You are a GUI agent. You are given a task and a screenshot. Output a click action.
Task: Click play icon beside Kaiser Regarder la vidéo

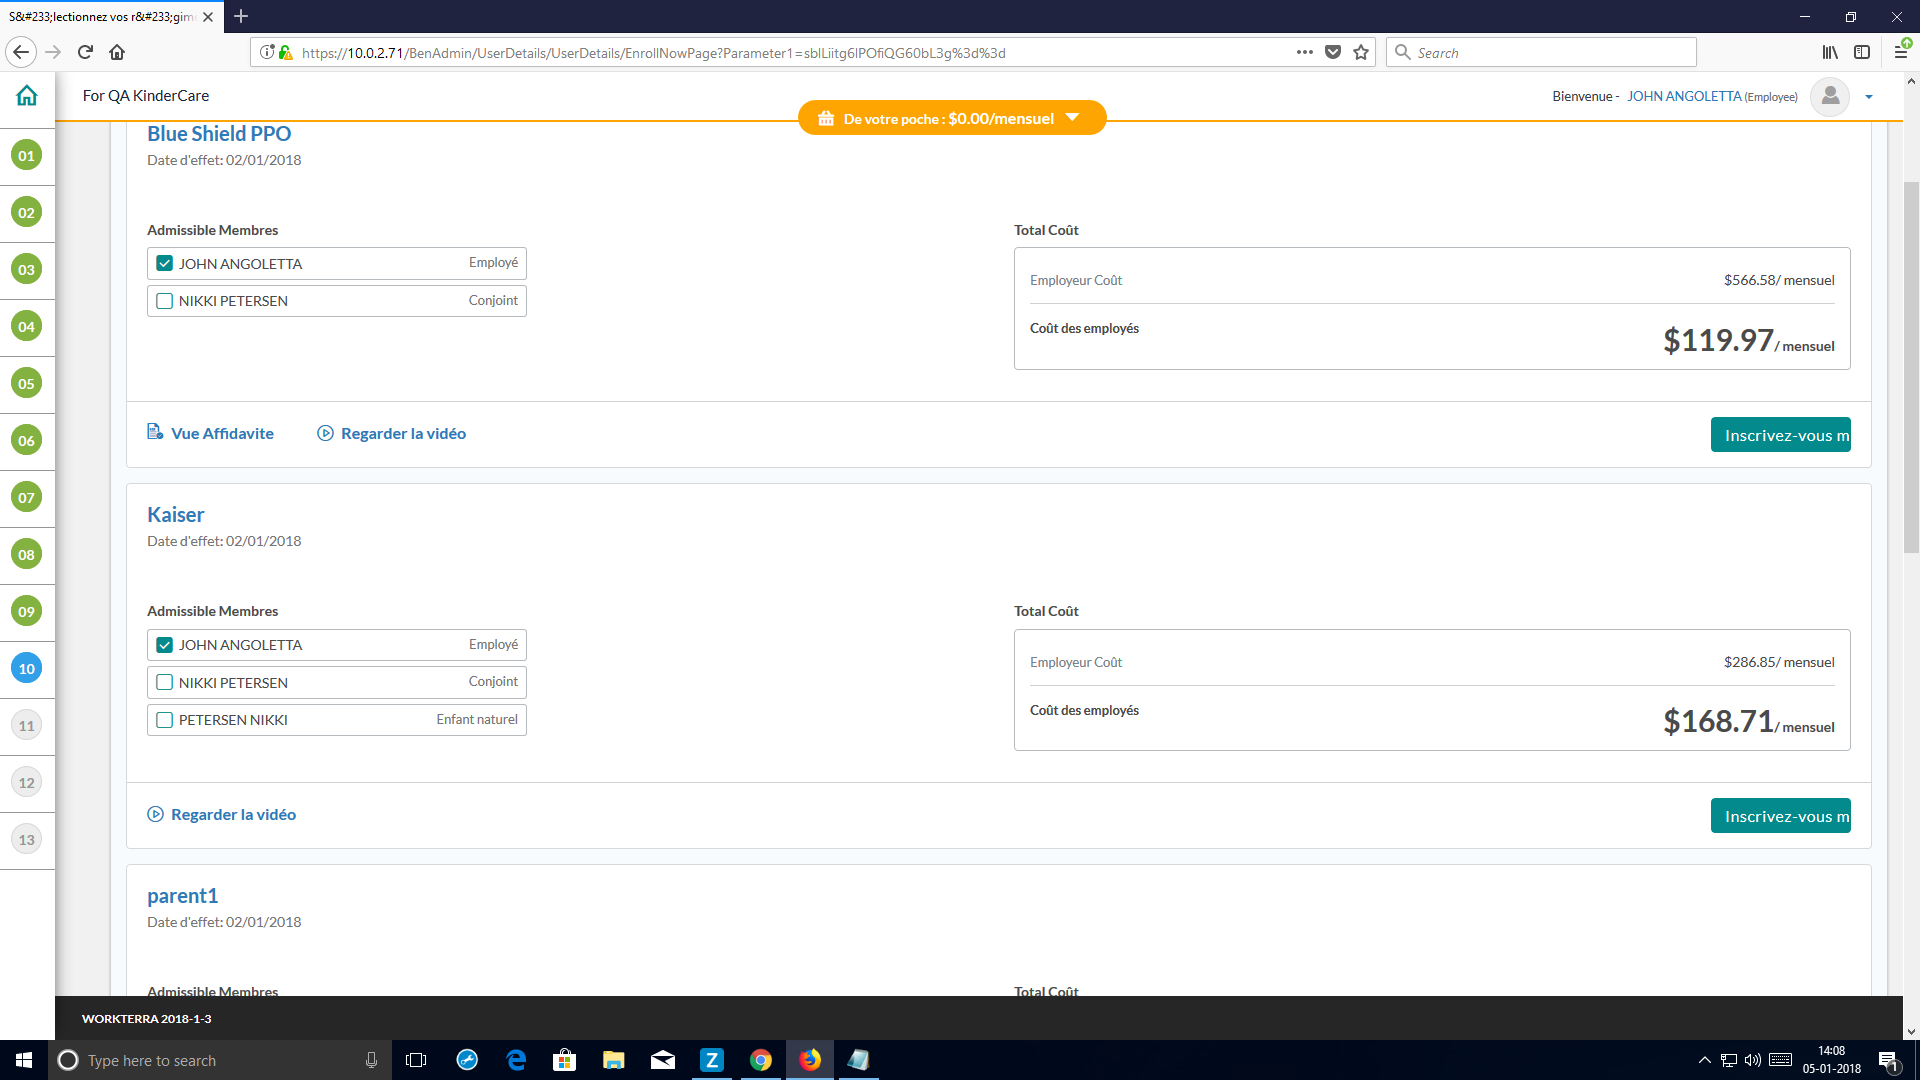155,814
